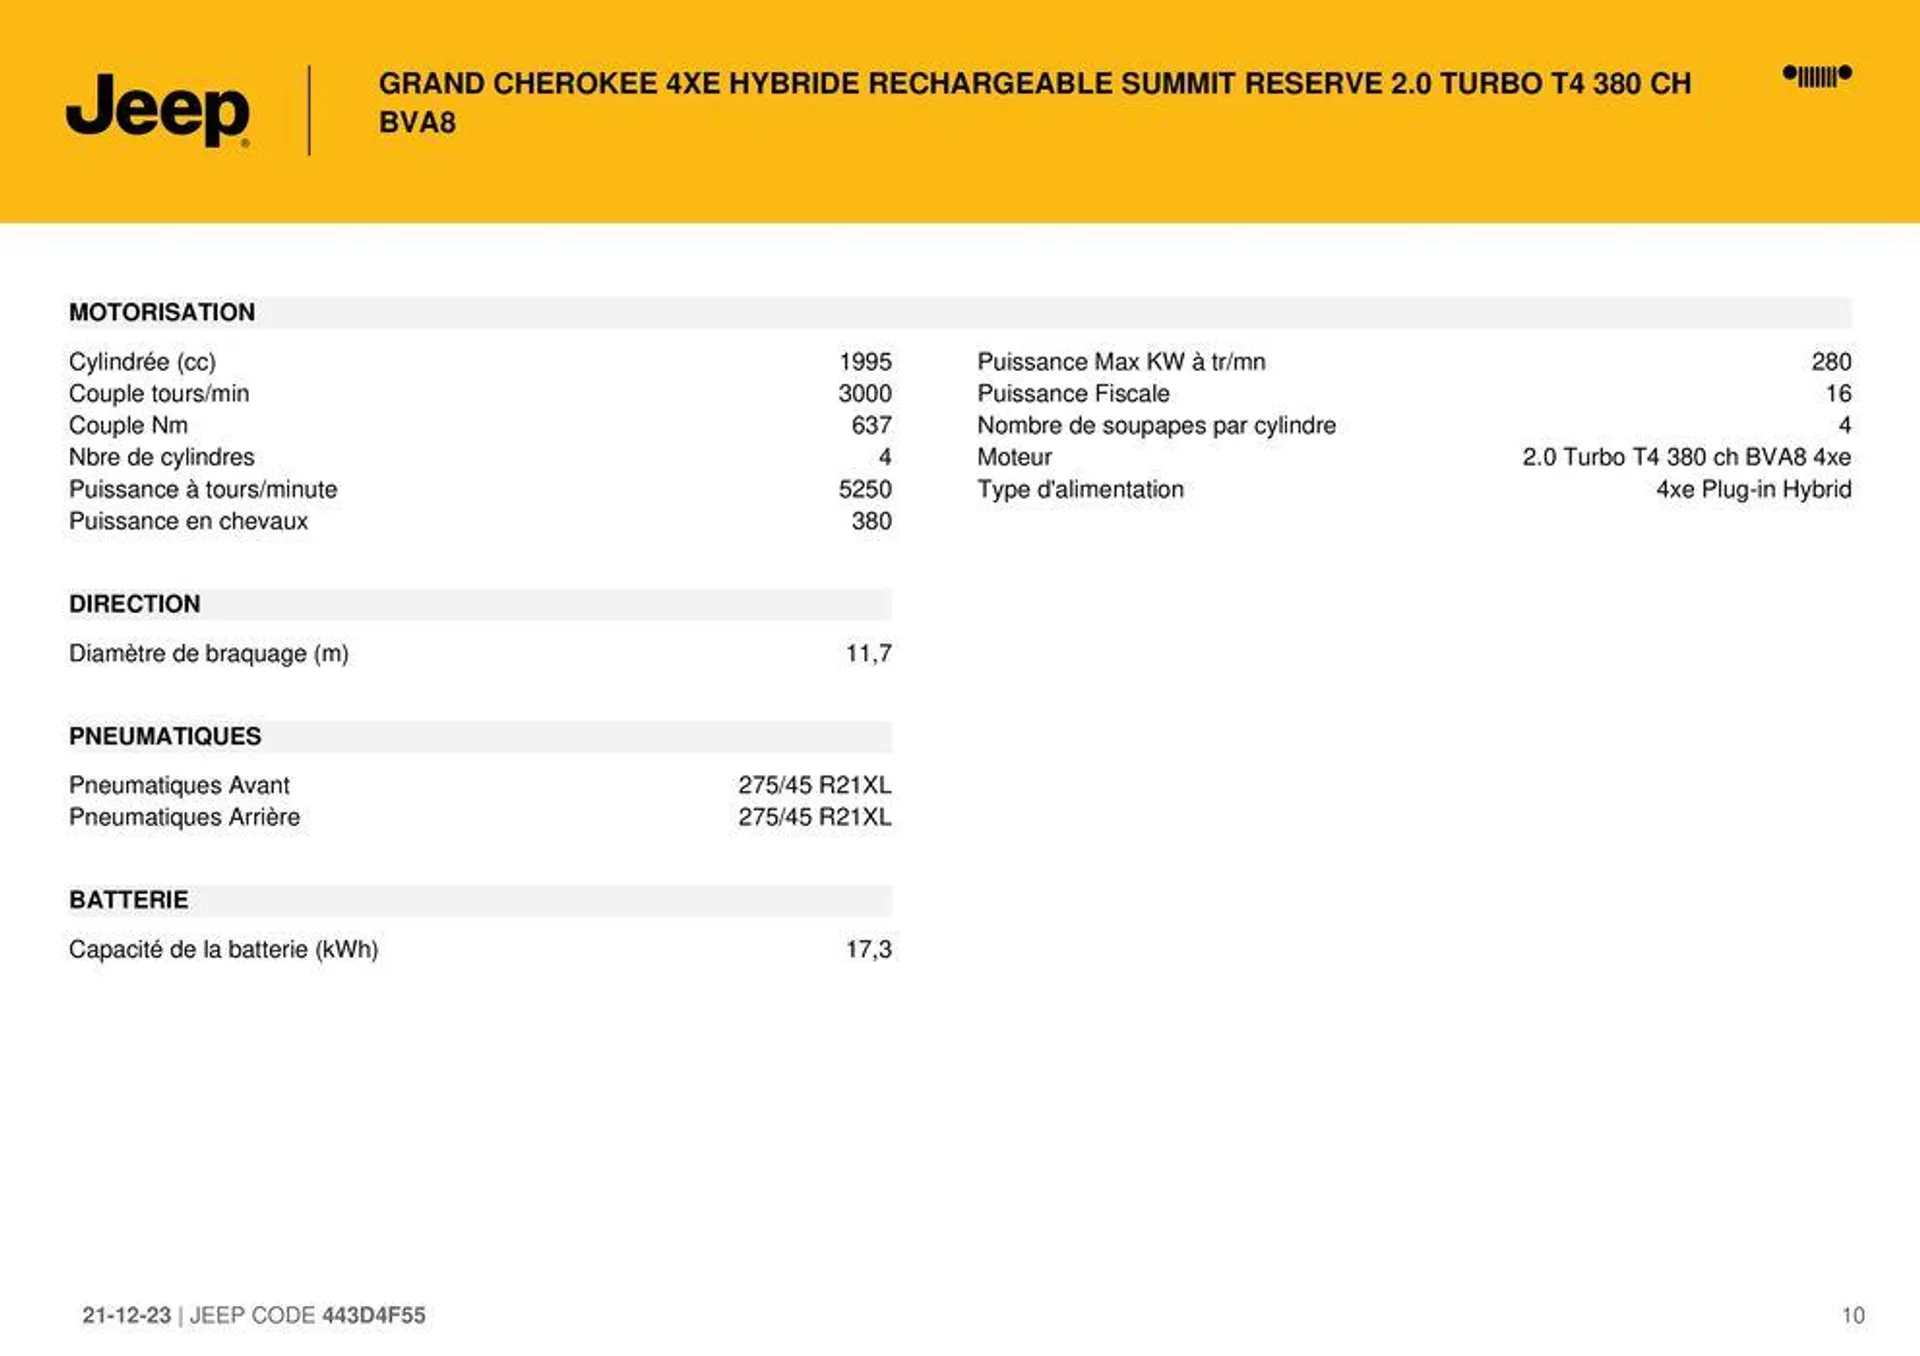This screenshot has width=1920, height=1356.
Task: Select the Grand Cherokee 4xe title
Action: (x=1035, y=102)
